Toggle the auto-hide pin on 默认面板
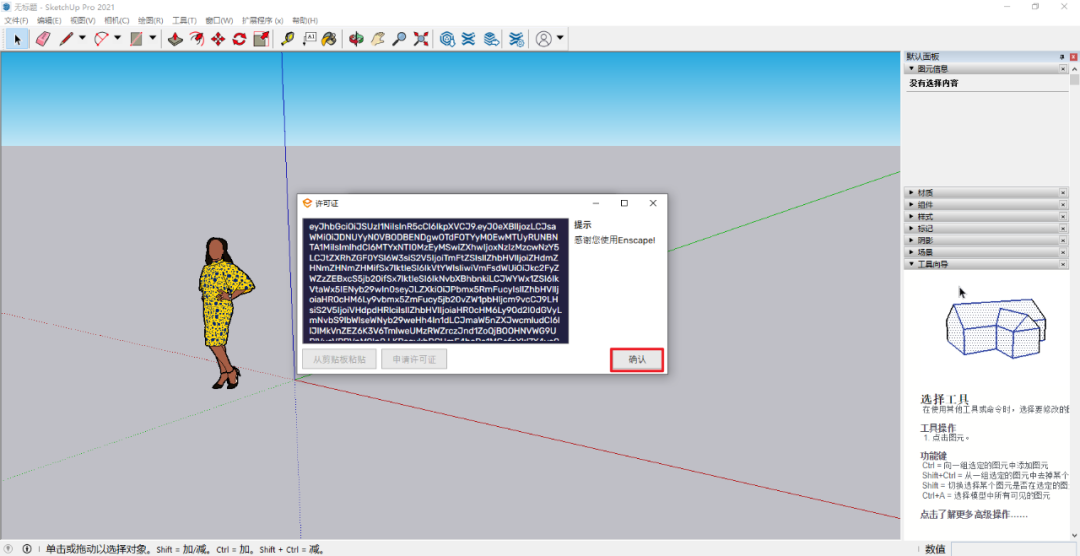This screenshot has height=556, width=1080. 1063,57
